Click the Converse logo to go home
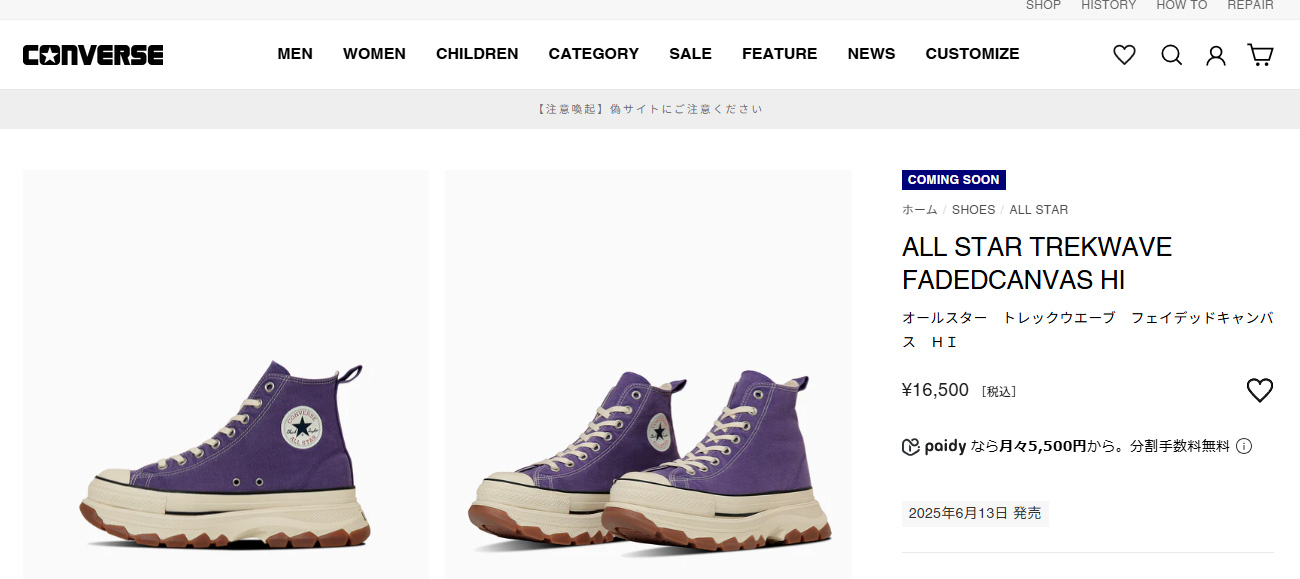Image resolution: width=1300 pixels, height=579 pixels. [x=92, y=54]
